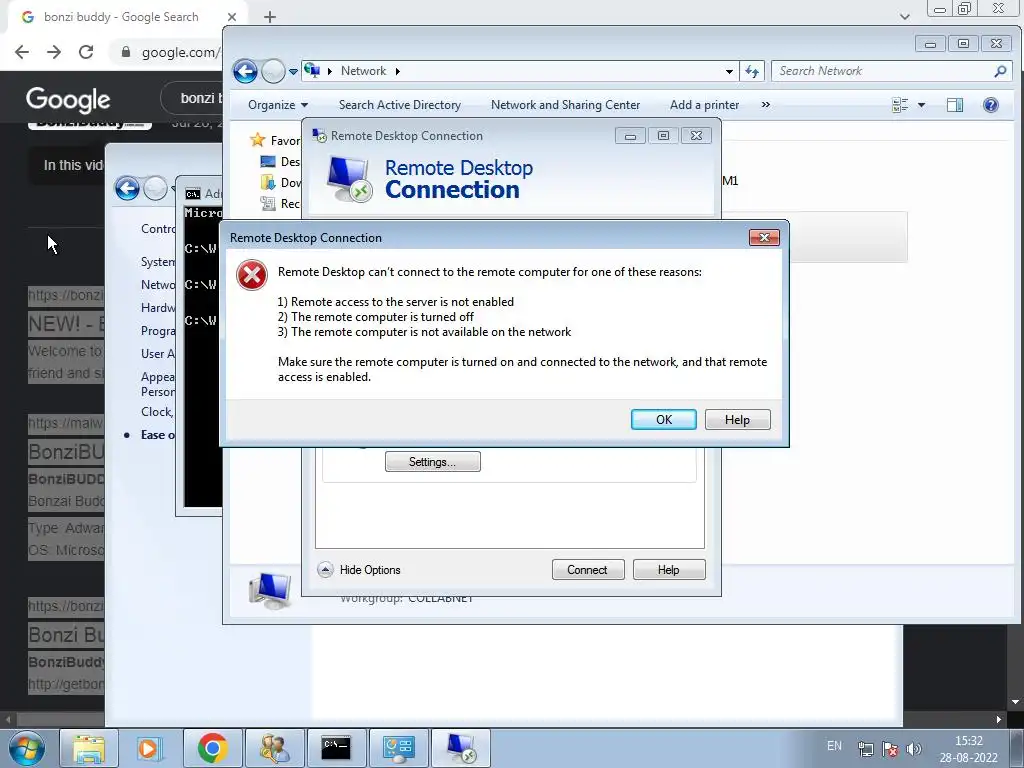The image size is (1024, 768).
Task: Open the Programs category in Control Panel
Action: tap(157, 331)
